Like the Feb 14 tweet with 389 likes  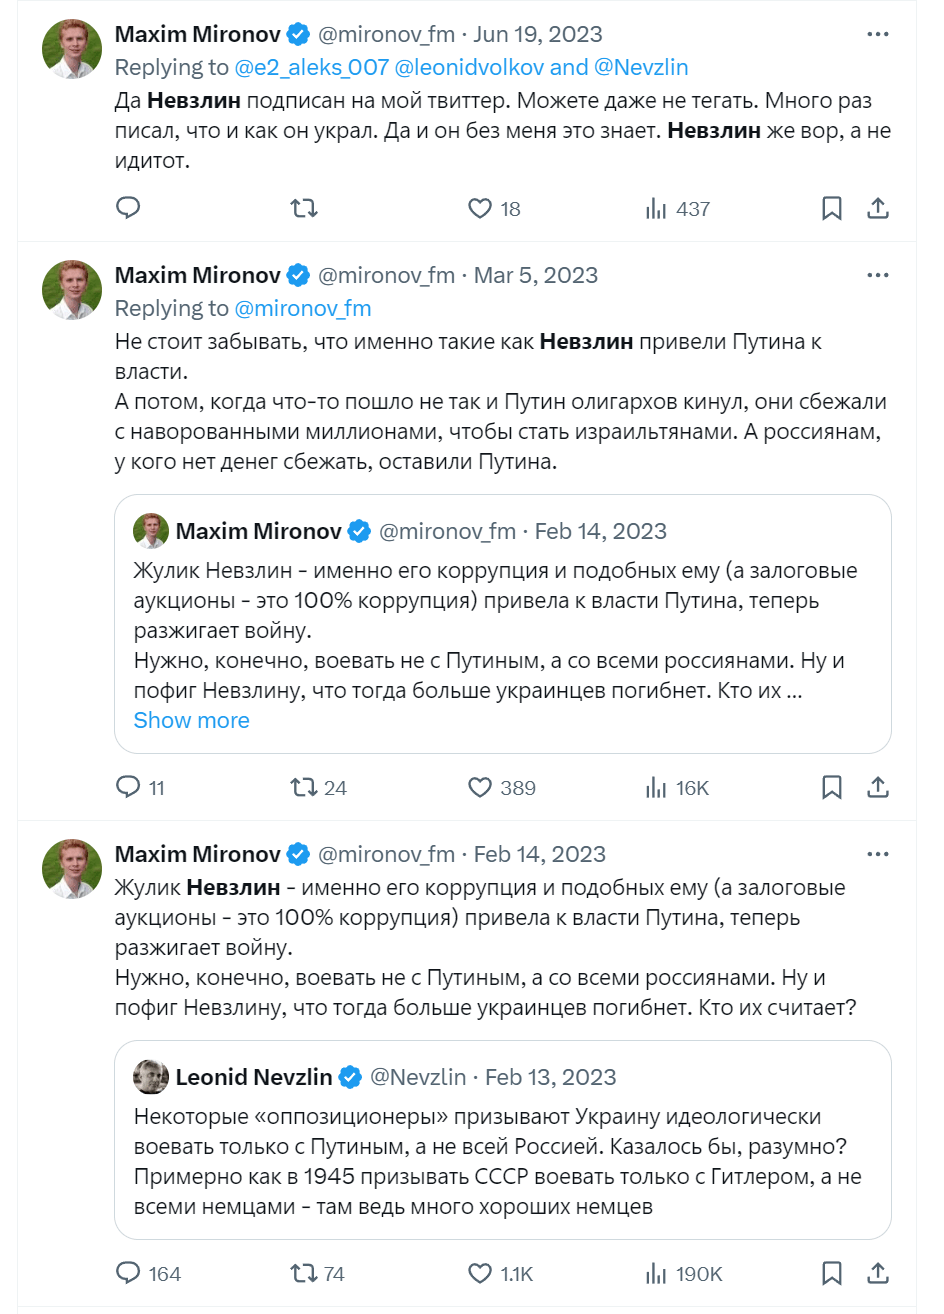479,787
